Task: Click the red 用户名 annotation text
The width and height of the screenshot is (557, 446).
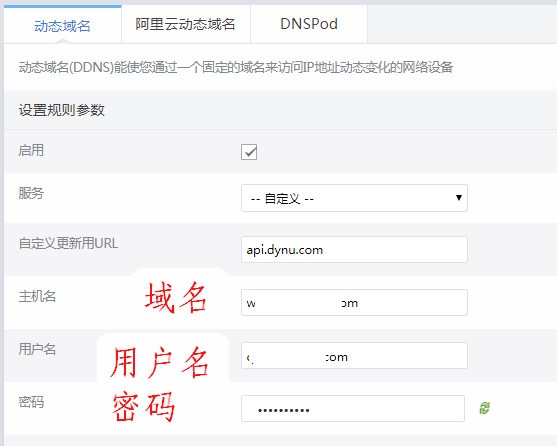Action: click(x=159, y=362)
